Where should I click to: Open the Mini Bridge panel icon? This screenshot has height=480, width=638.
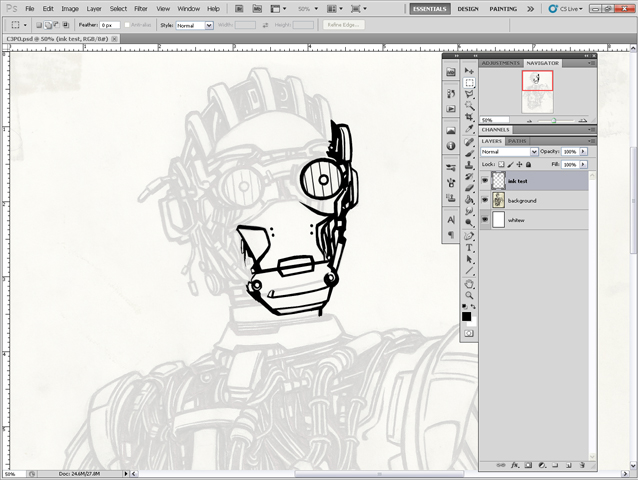pos(451,72)
